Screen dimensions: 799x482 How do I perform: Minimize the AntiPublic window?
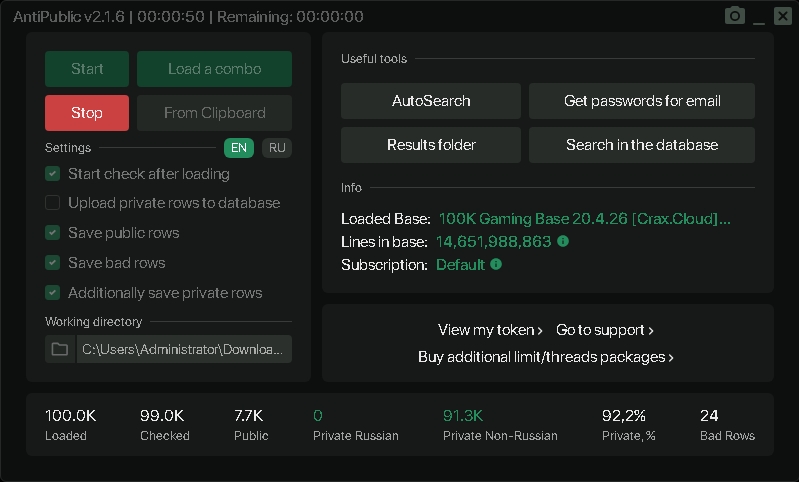click(x=760, y=17)
